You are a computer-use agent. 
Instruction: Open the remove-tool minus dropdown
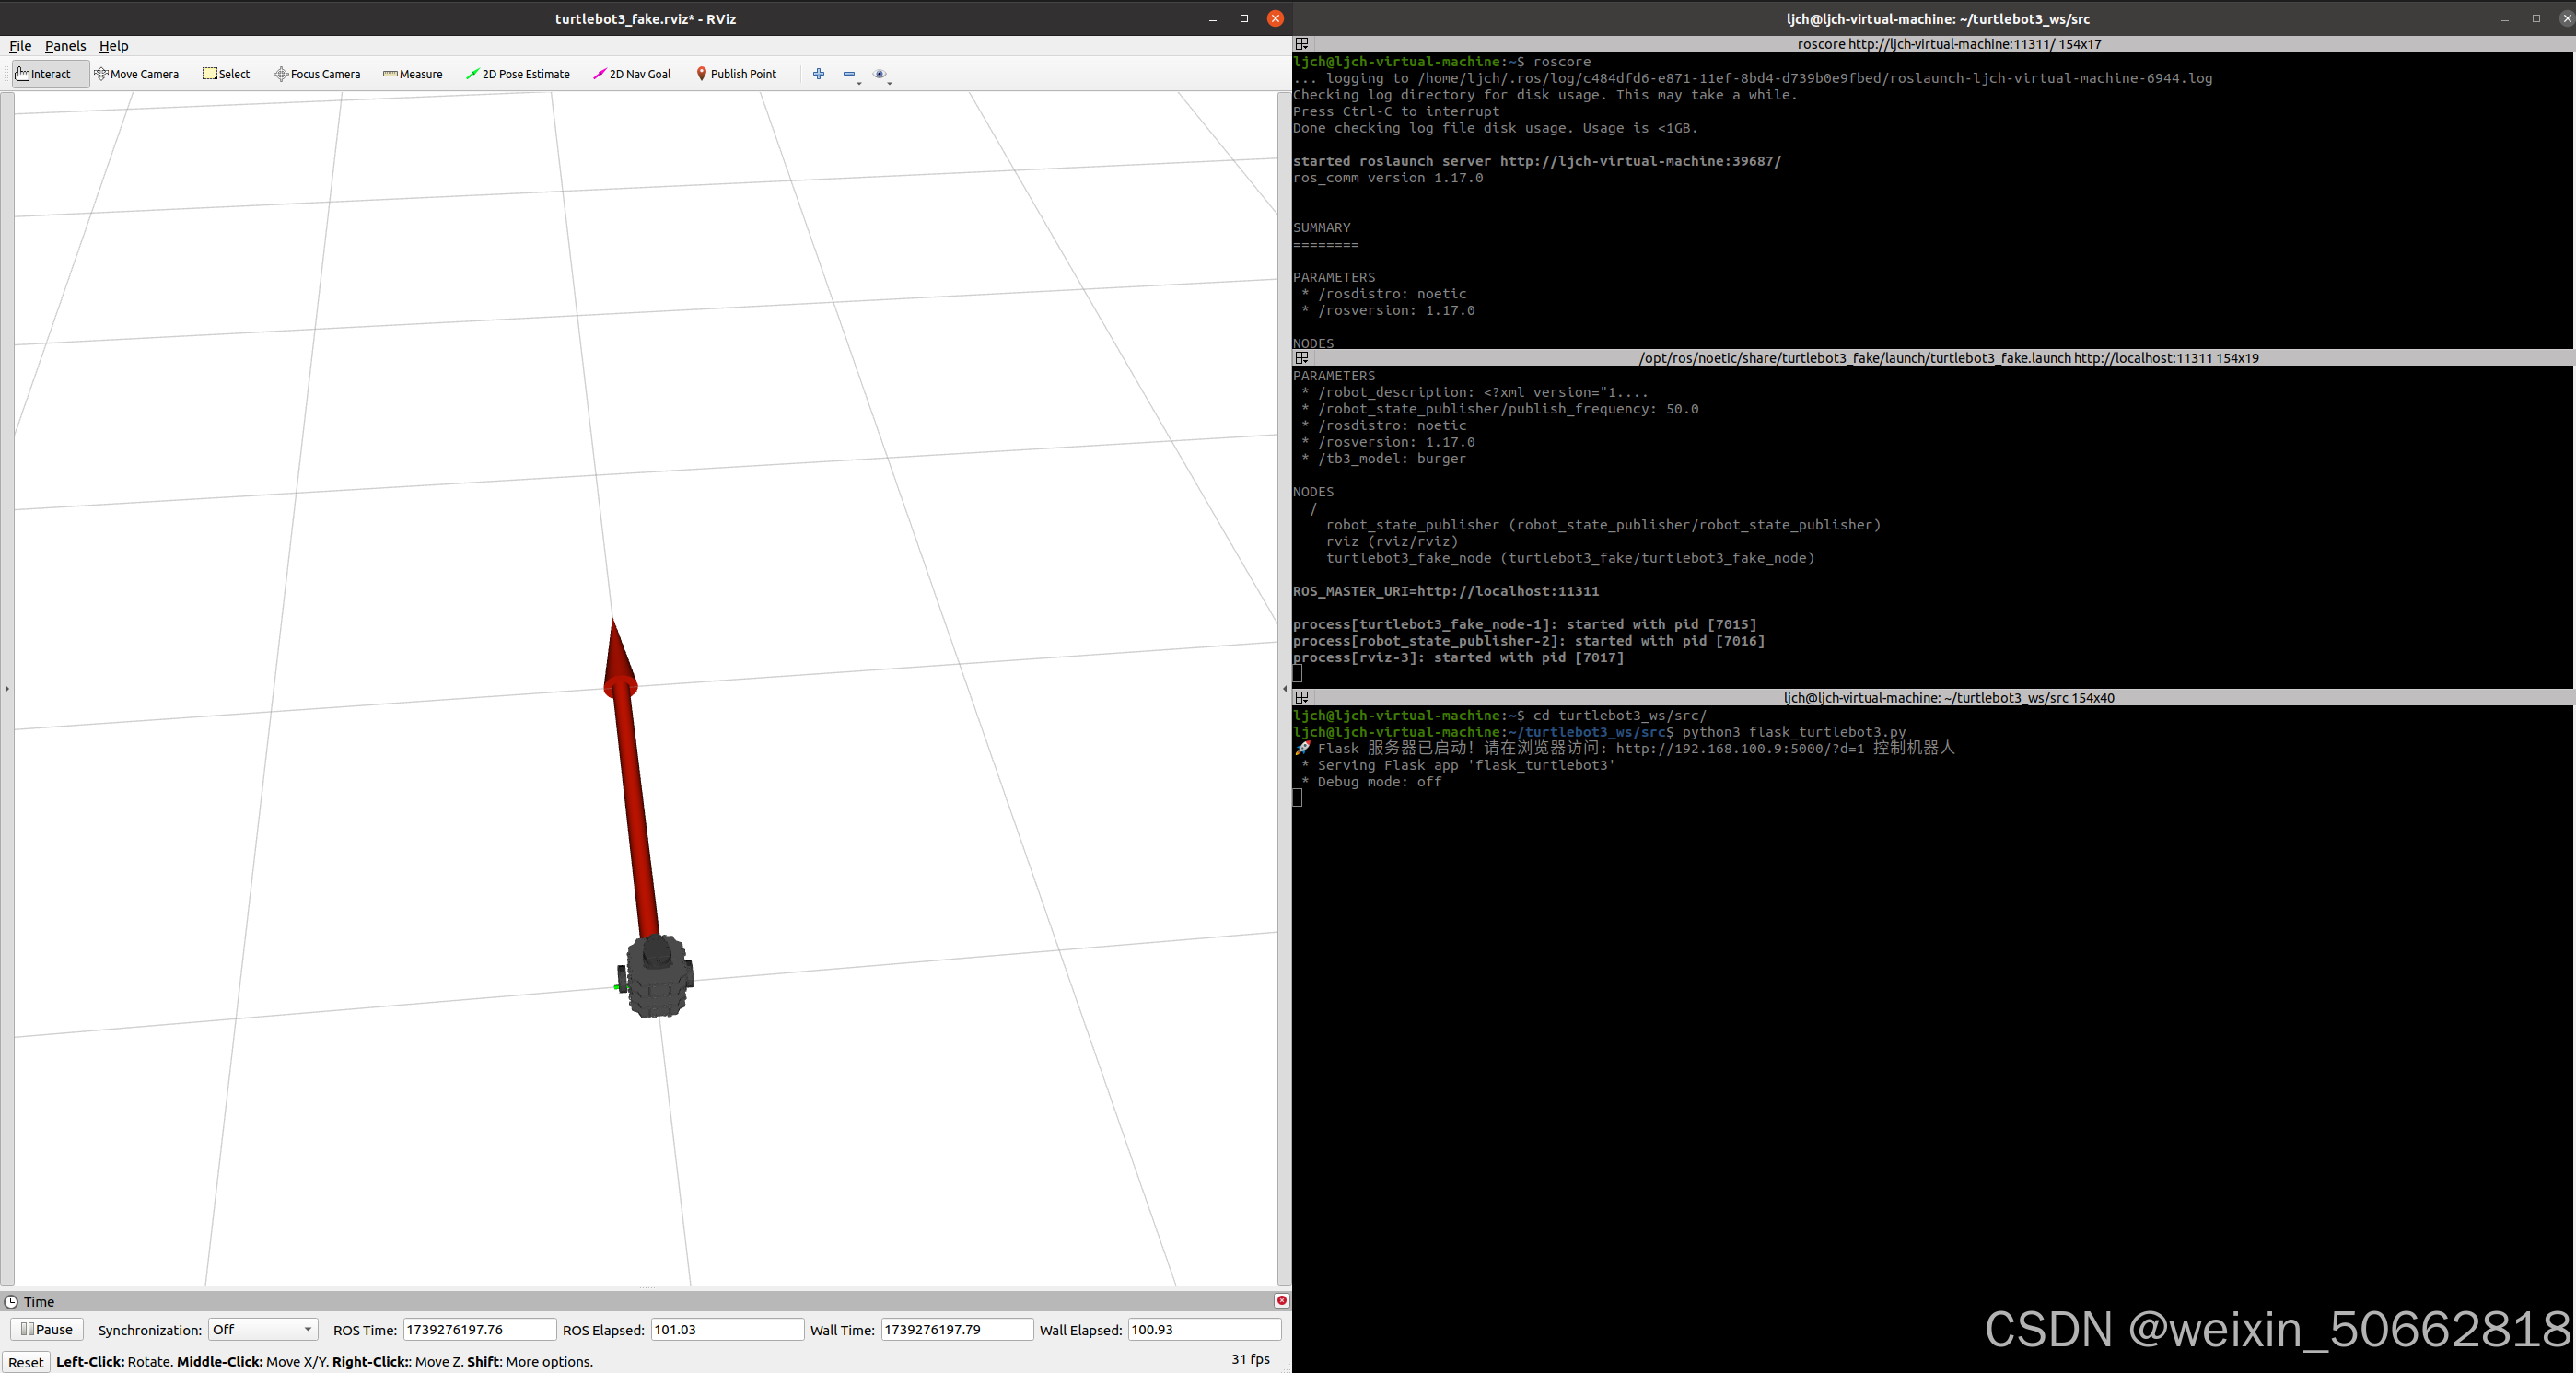pos(851,75)
